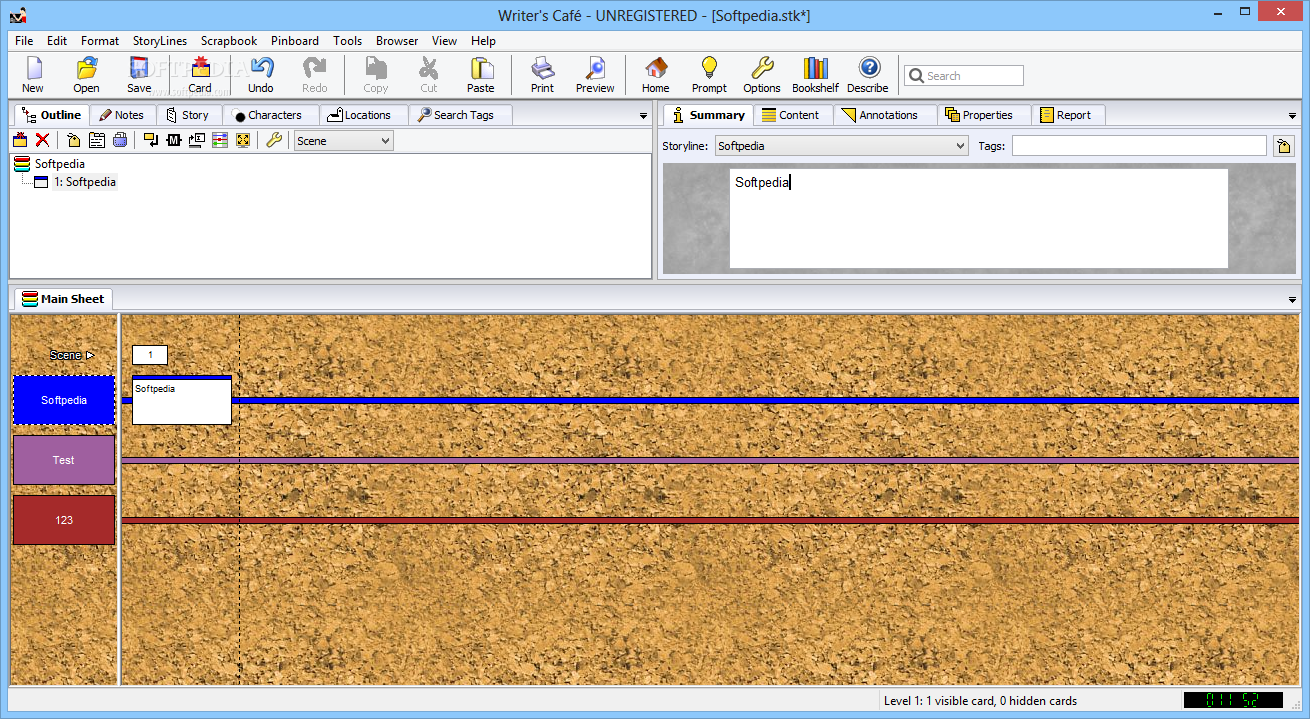Select the blue Softpedia storyline label

(x=64, y=400)
